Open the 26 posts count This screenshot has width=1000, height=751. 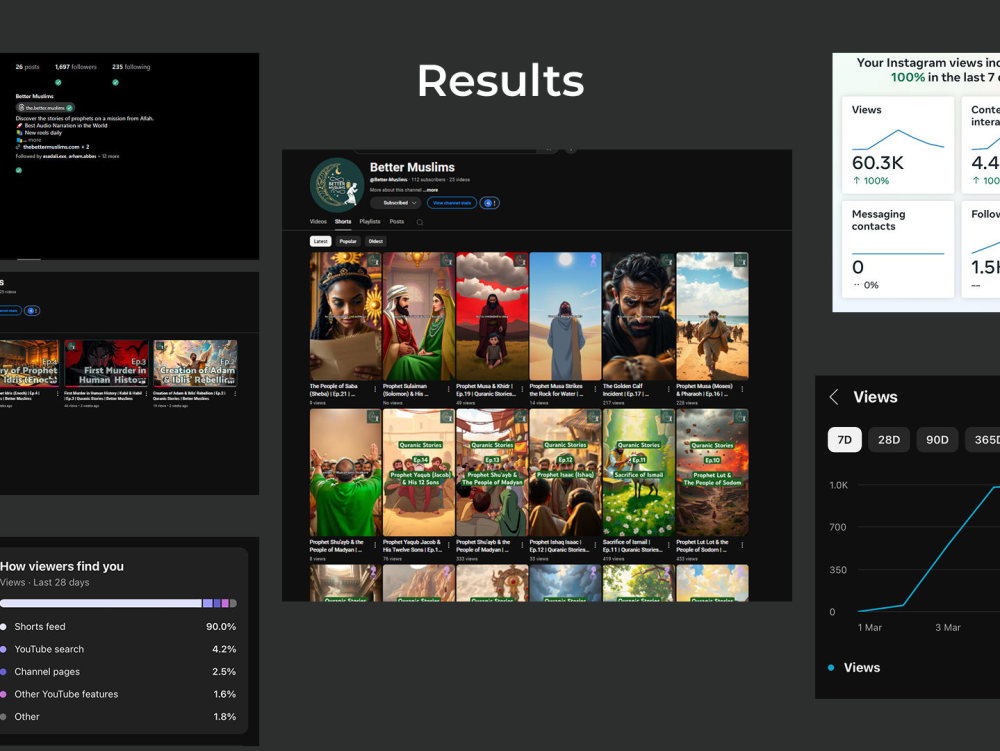(27, 67)
